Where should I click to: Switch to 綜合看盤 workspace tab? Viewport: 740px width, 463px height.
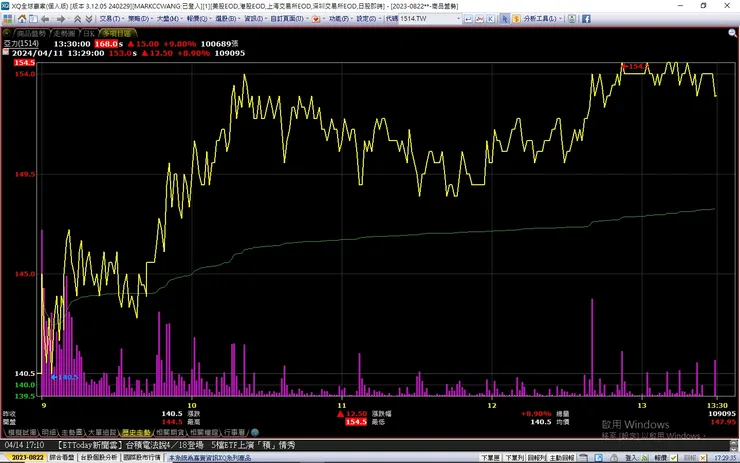coord(62,458)
